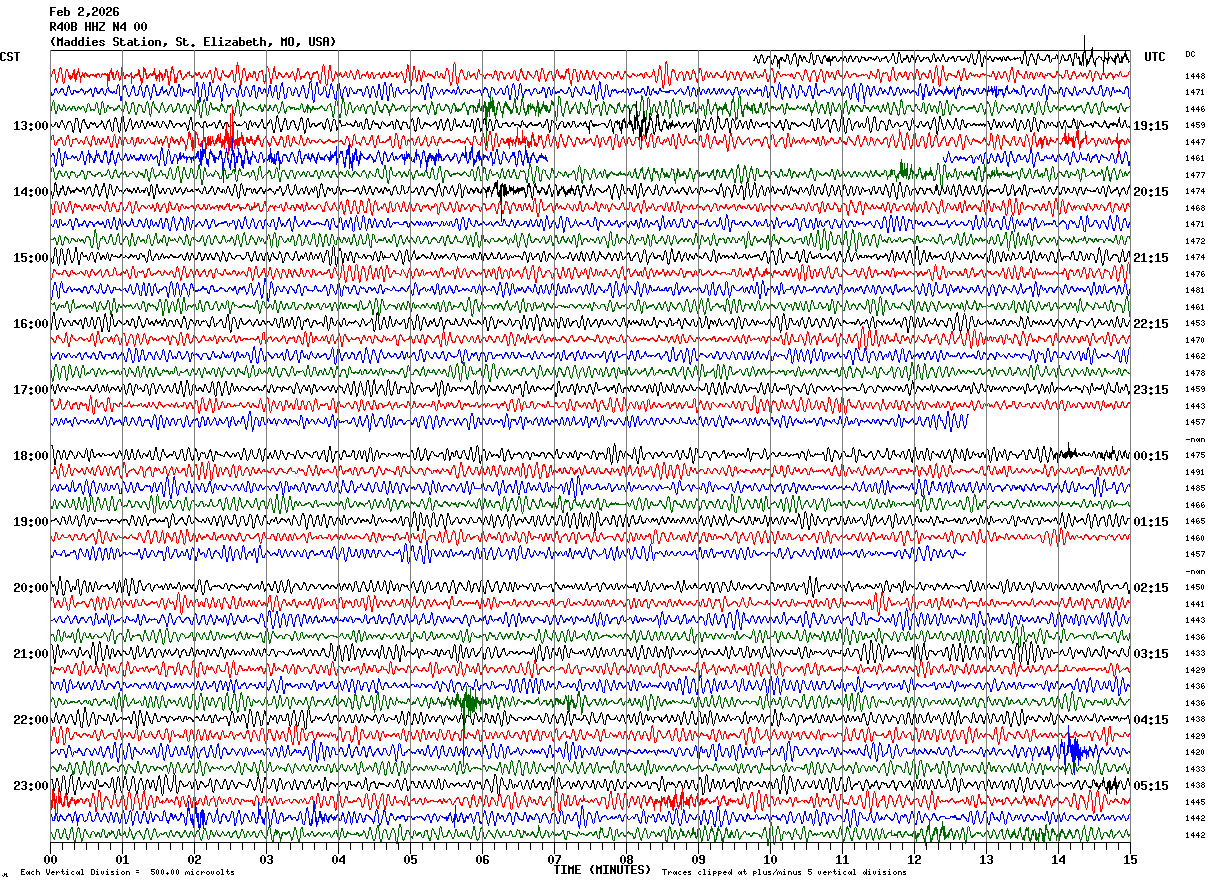
Task: Click the 'Each Vertical Division = 500.00 microvolts' note
Action: coord(127,872)
